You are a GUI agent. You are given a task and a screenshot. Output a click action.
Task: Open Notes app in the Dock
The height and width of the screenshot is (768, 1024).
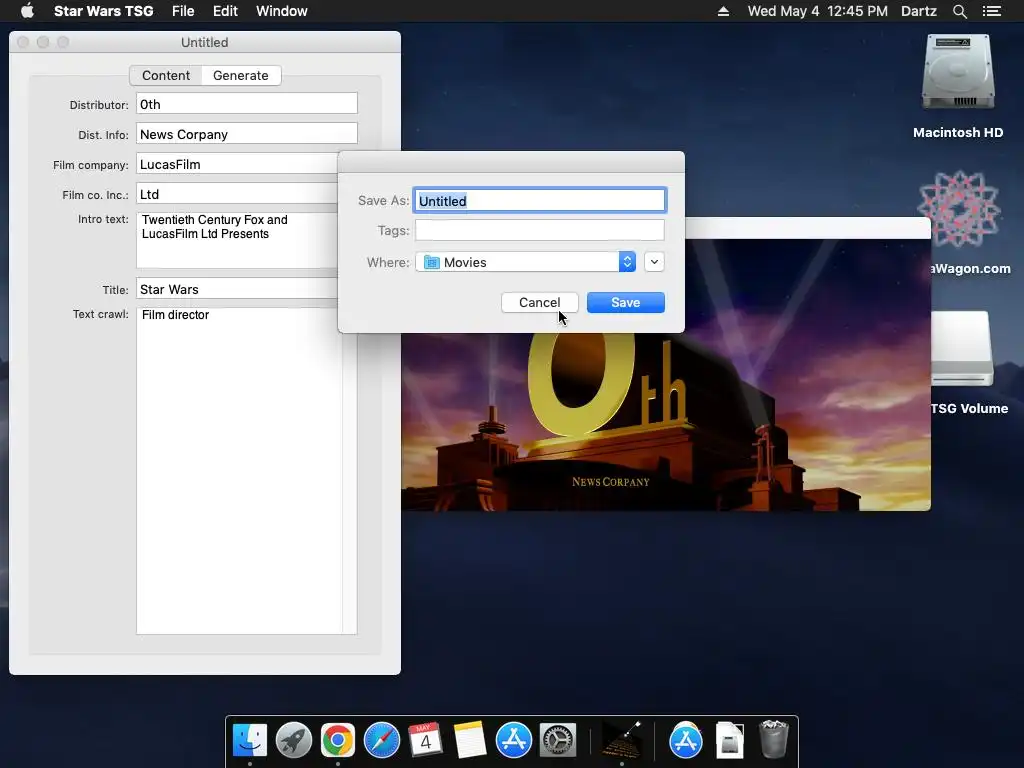click(x=470, y=741)
